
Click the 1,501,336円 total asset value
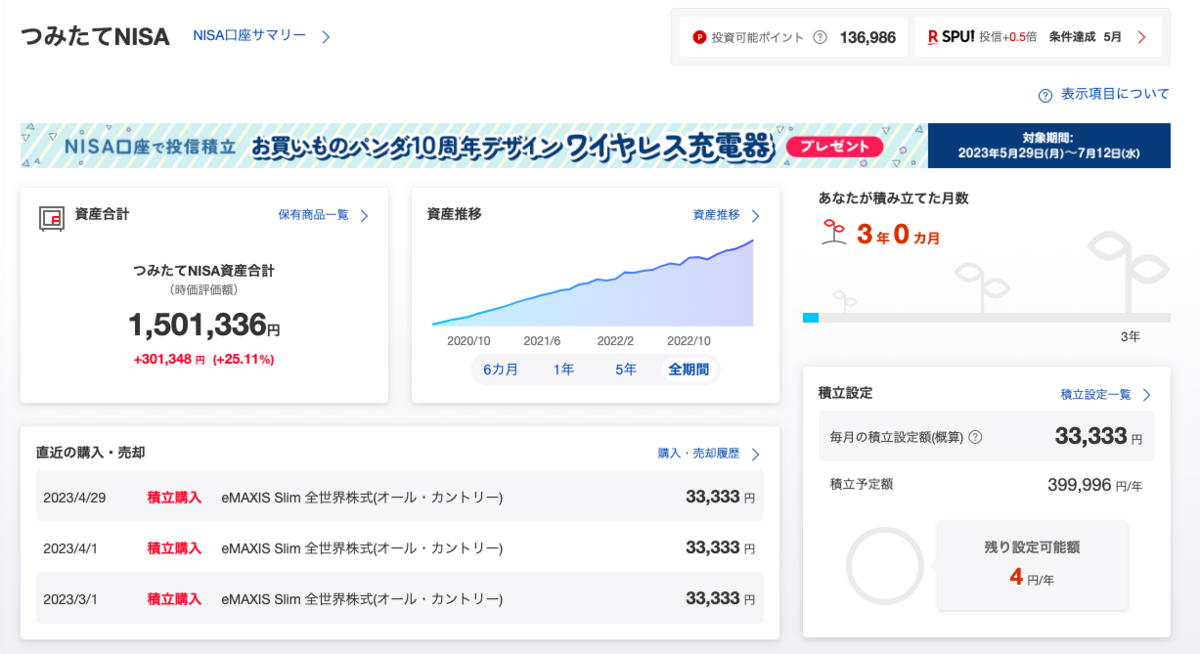(204, 324)
